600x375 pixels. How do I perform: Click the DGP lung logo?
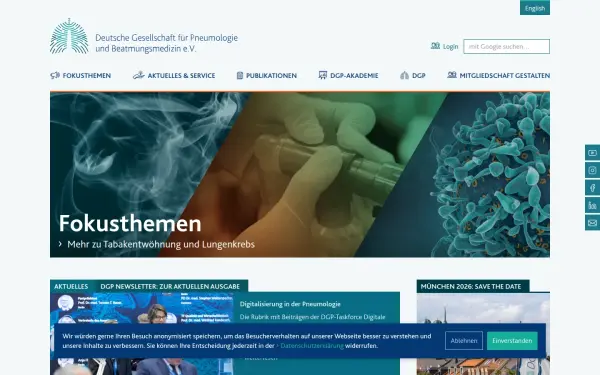click(69, 36)
